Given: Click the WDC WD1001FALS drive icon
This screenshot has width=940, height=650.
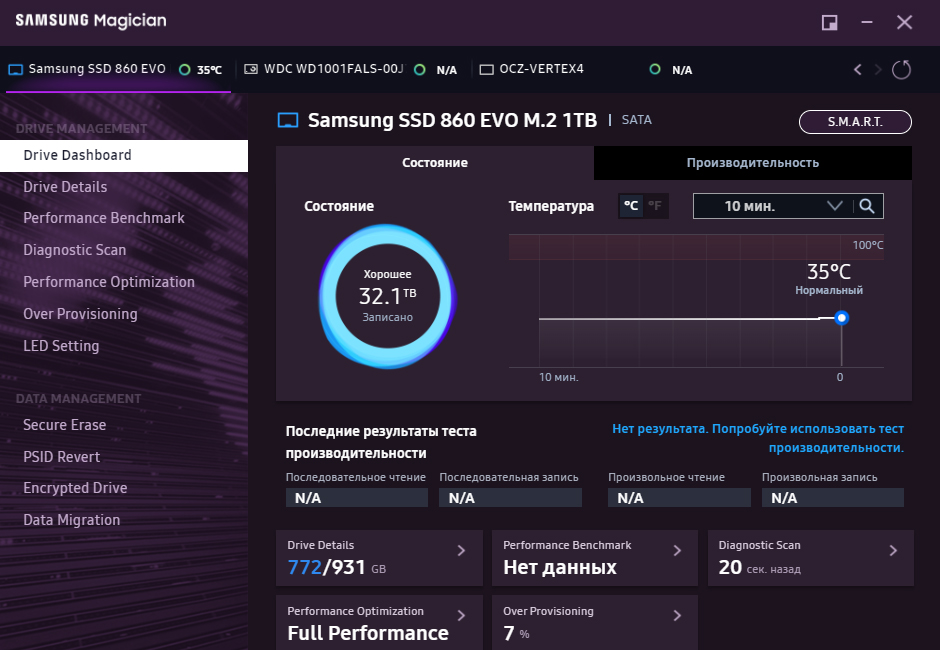Looking at the screenshot, I should [251, 69].
